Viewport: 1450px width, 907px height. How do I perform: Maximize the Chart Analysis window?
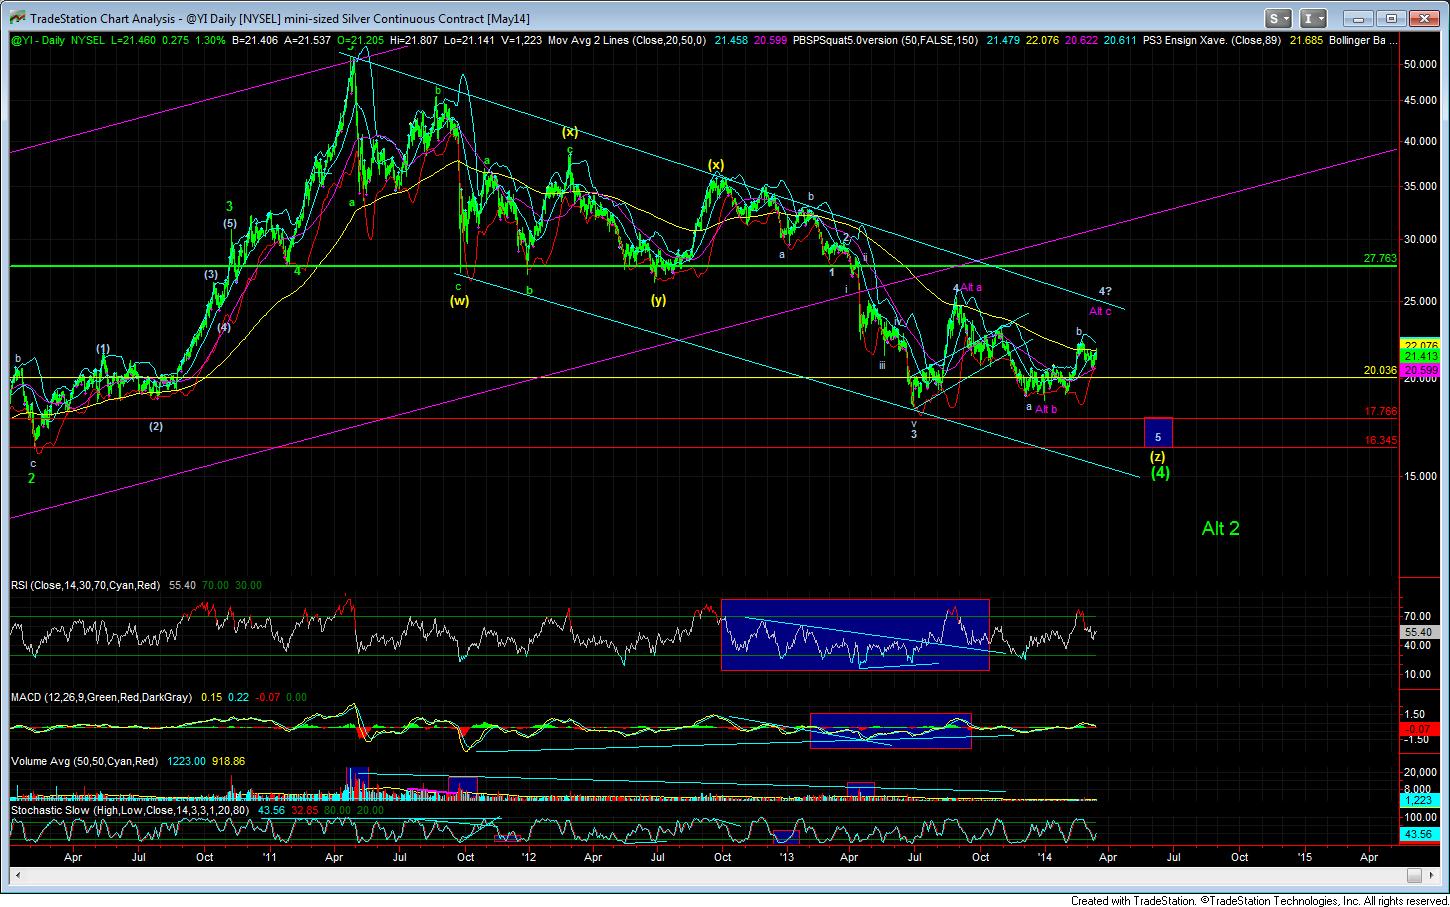(x=1390, y=18)
